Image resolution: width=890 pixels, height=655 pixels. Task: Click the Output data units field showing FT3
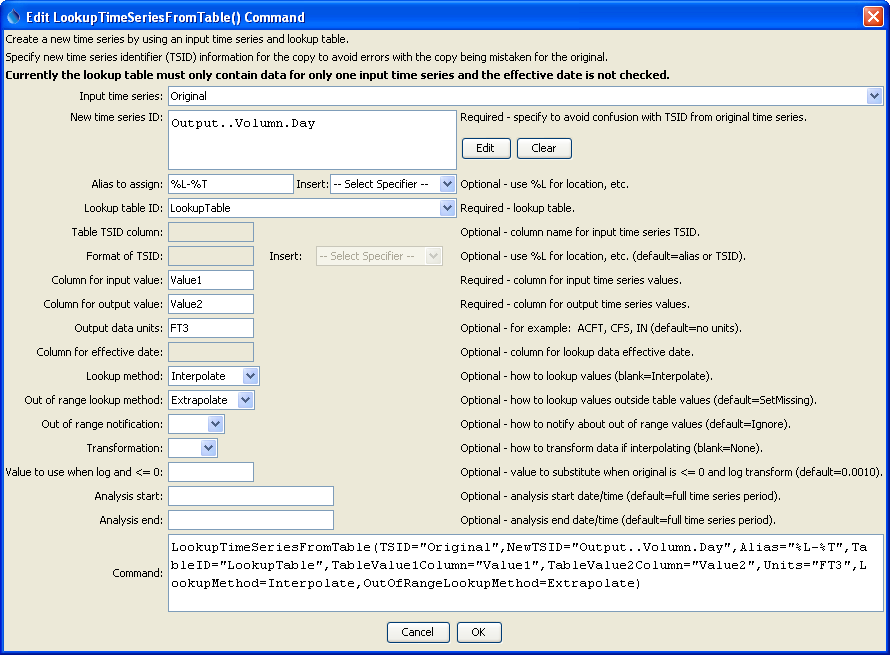pyautogui.click(x=210, y=327)
